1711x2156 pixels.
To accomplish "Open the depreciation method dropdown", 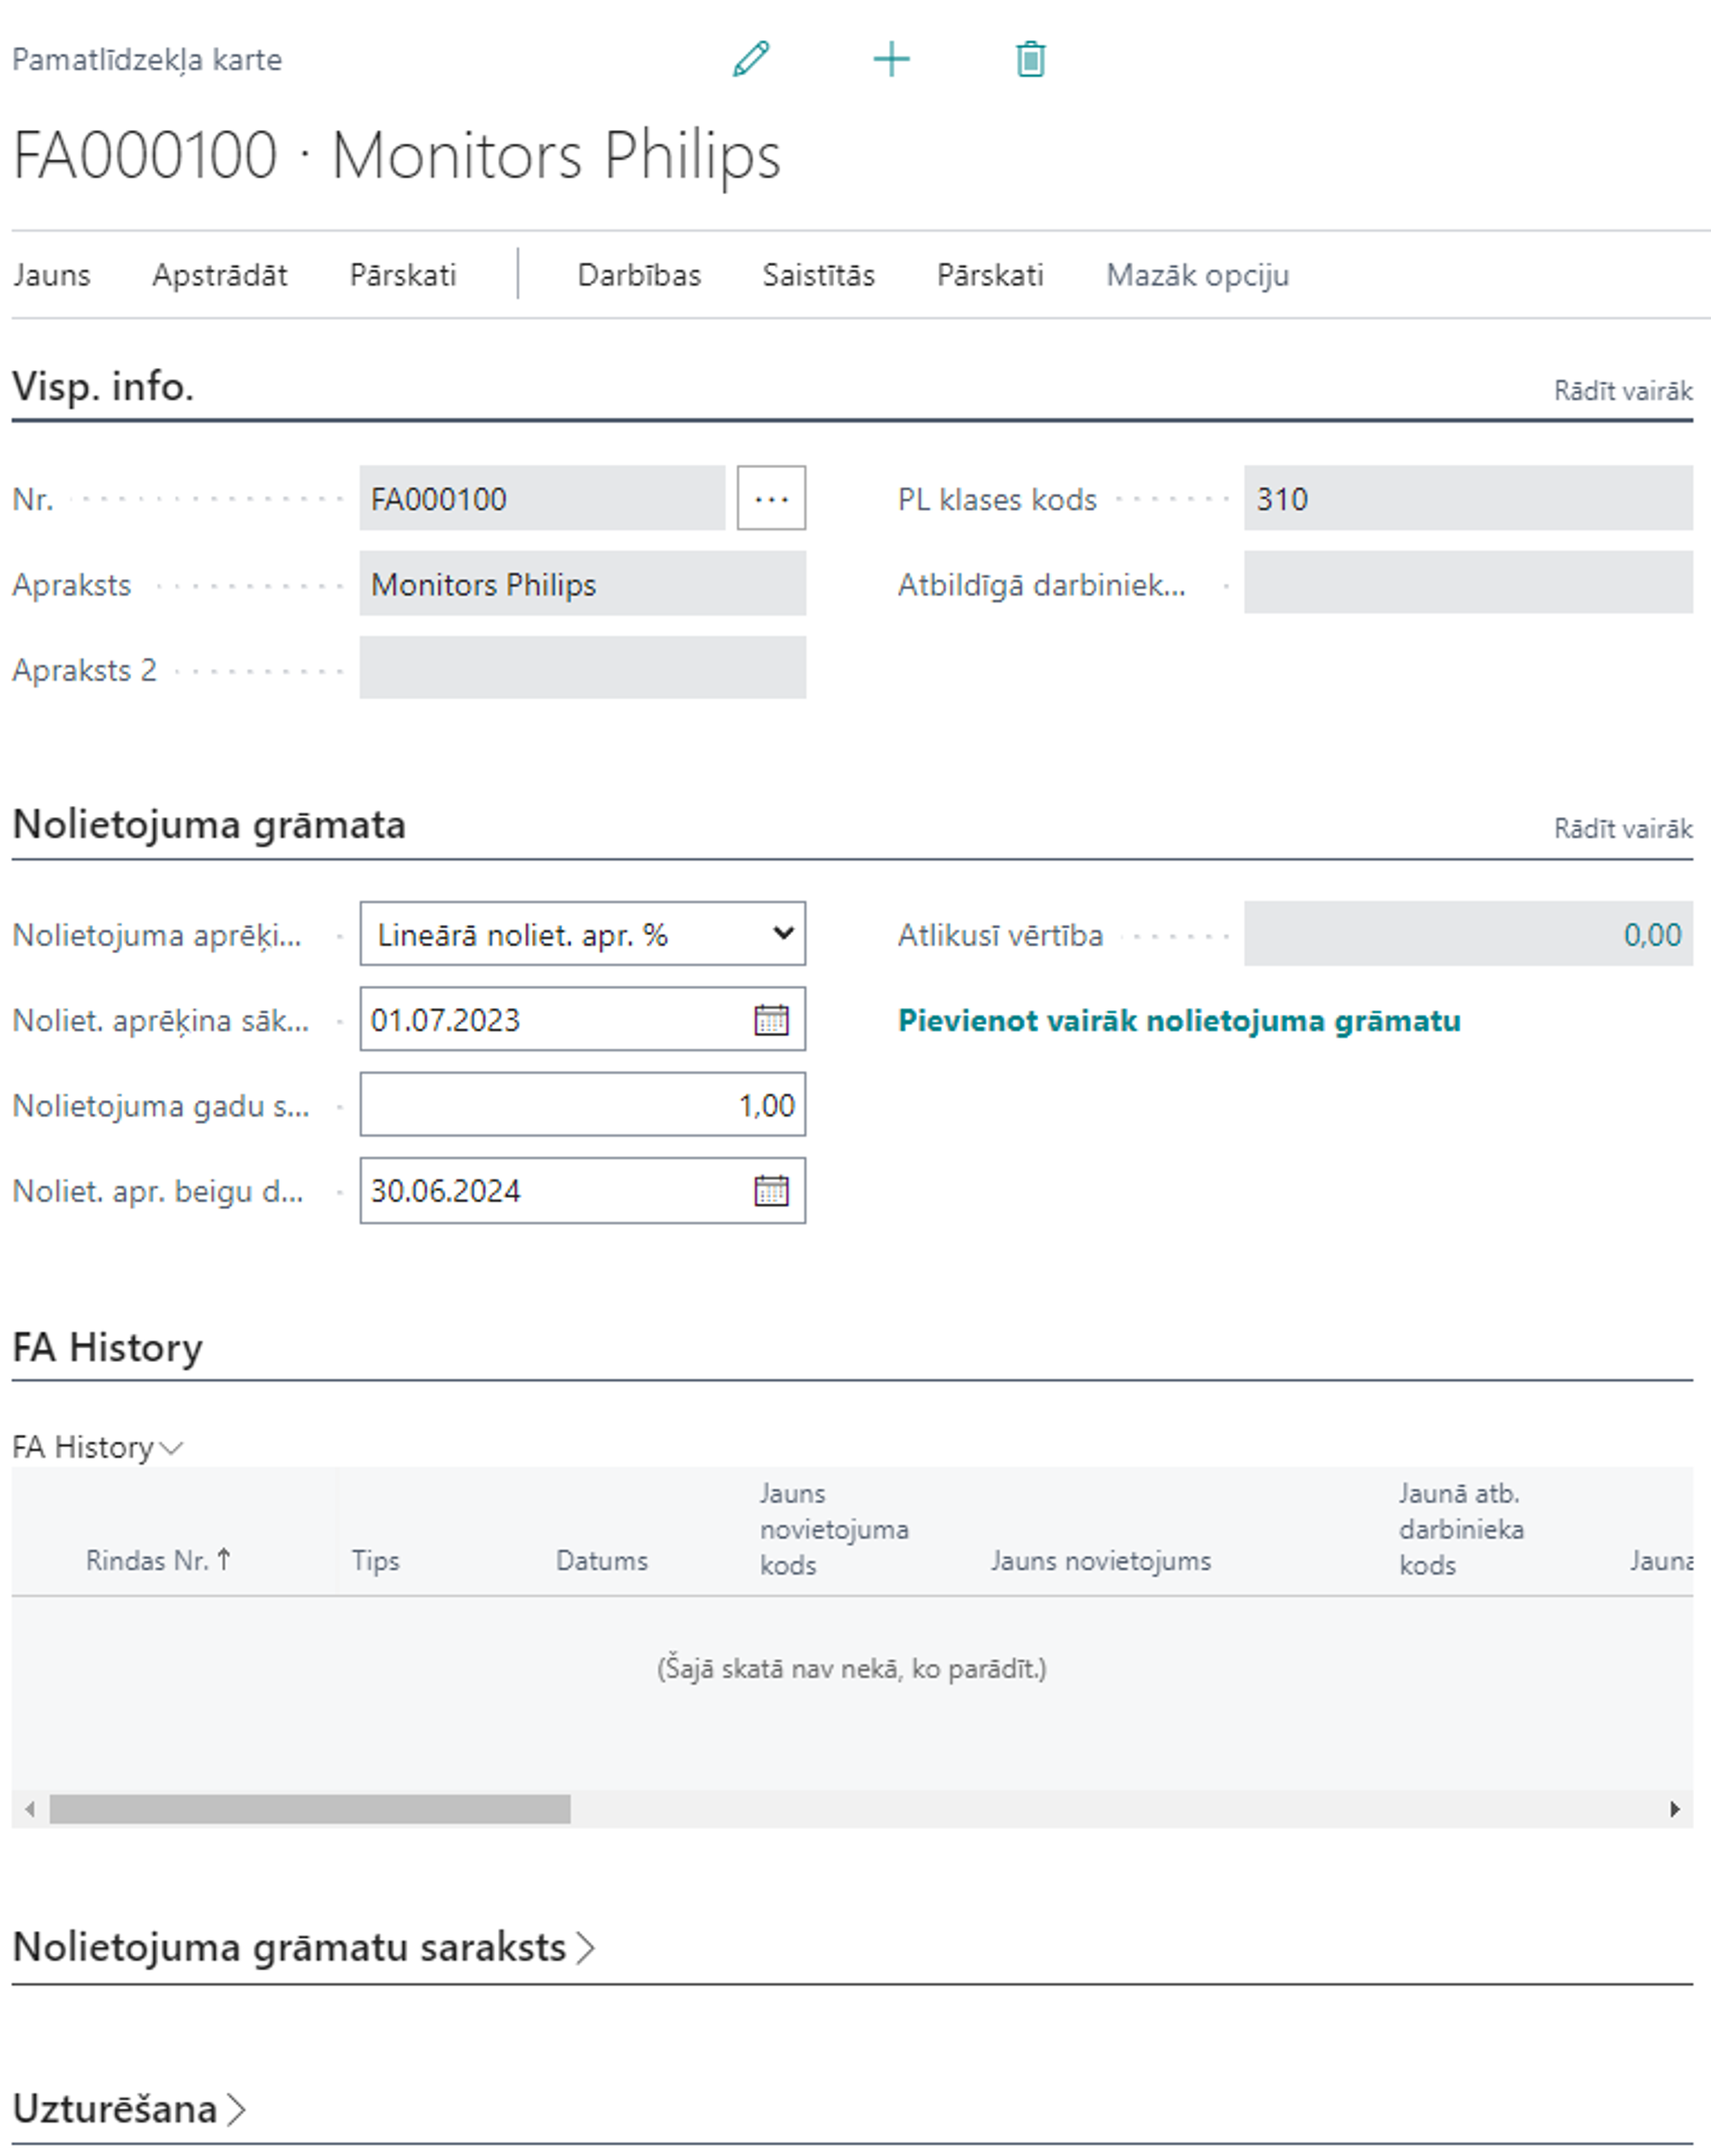I will pos(582,934).
